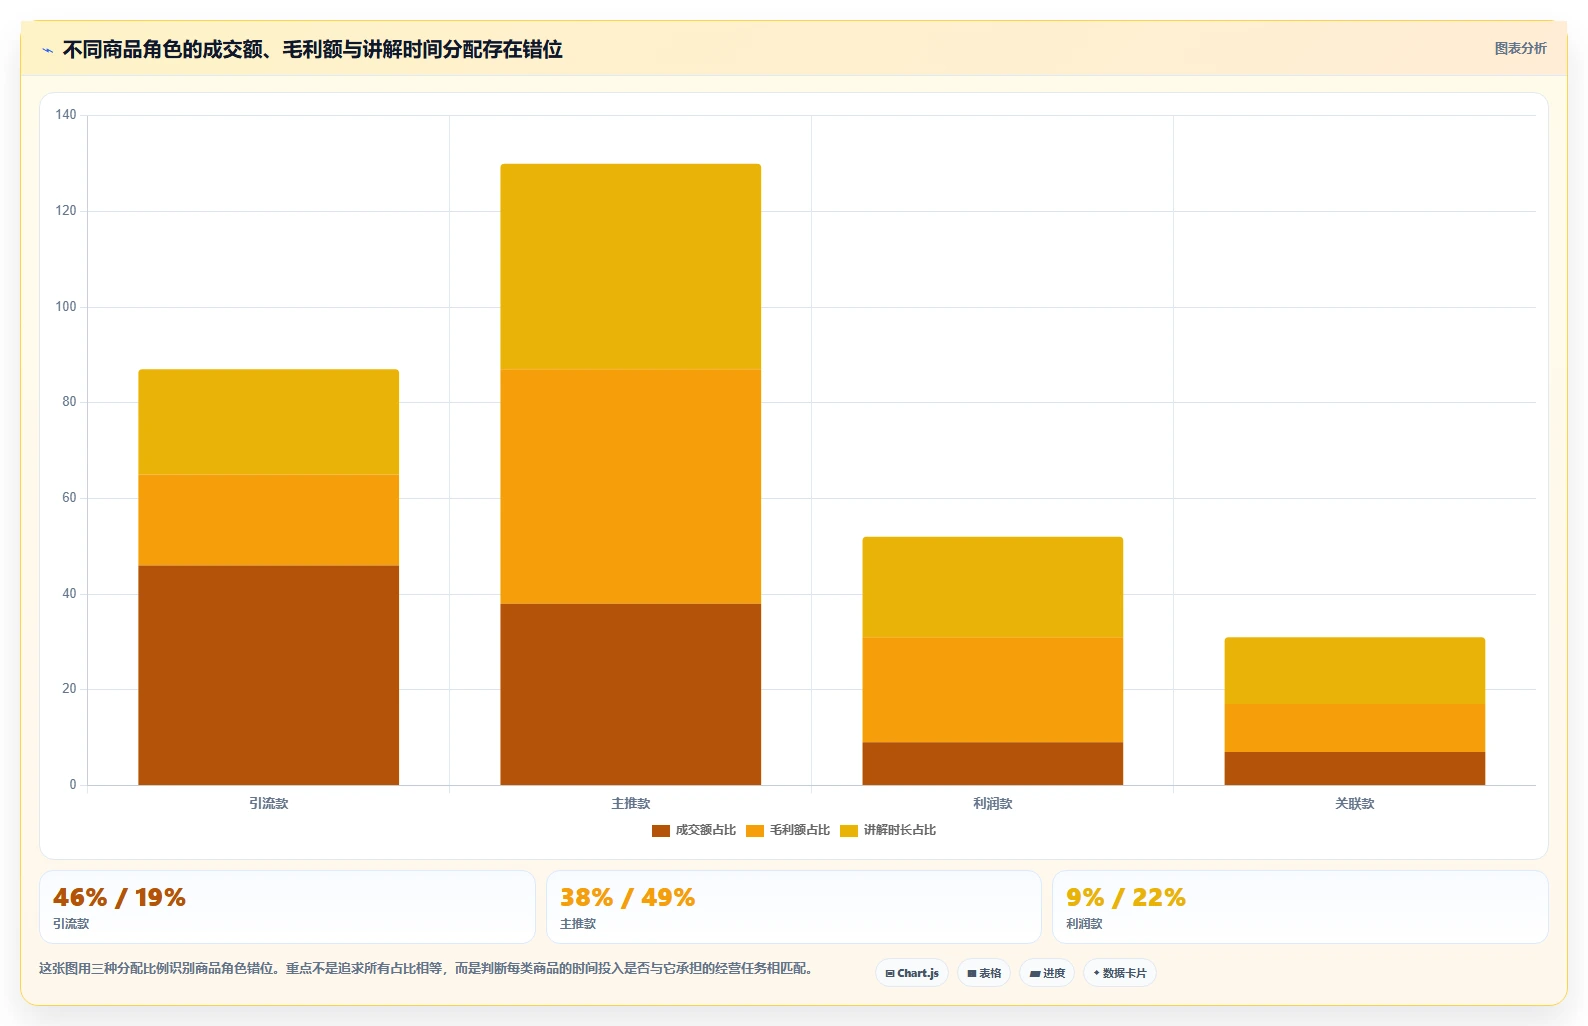Click the 利润款 orange 毛利额 bar segment
The width and height of the screenshot is (1588, 1026).
coord(992,690)
